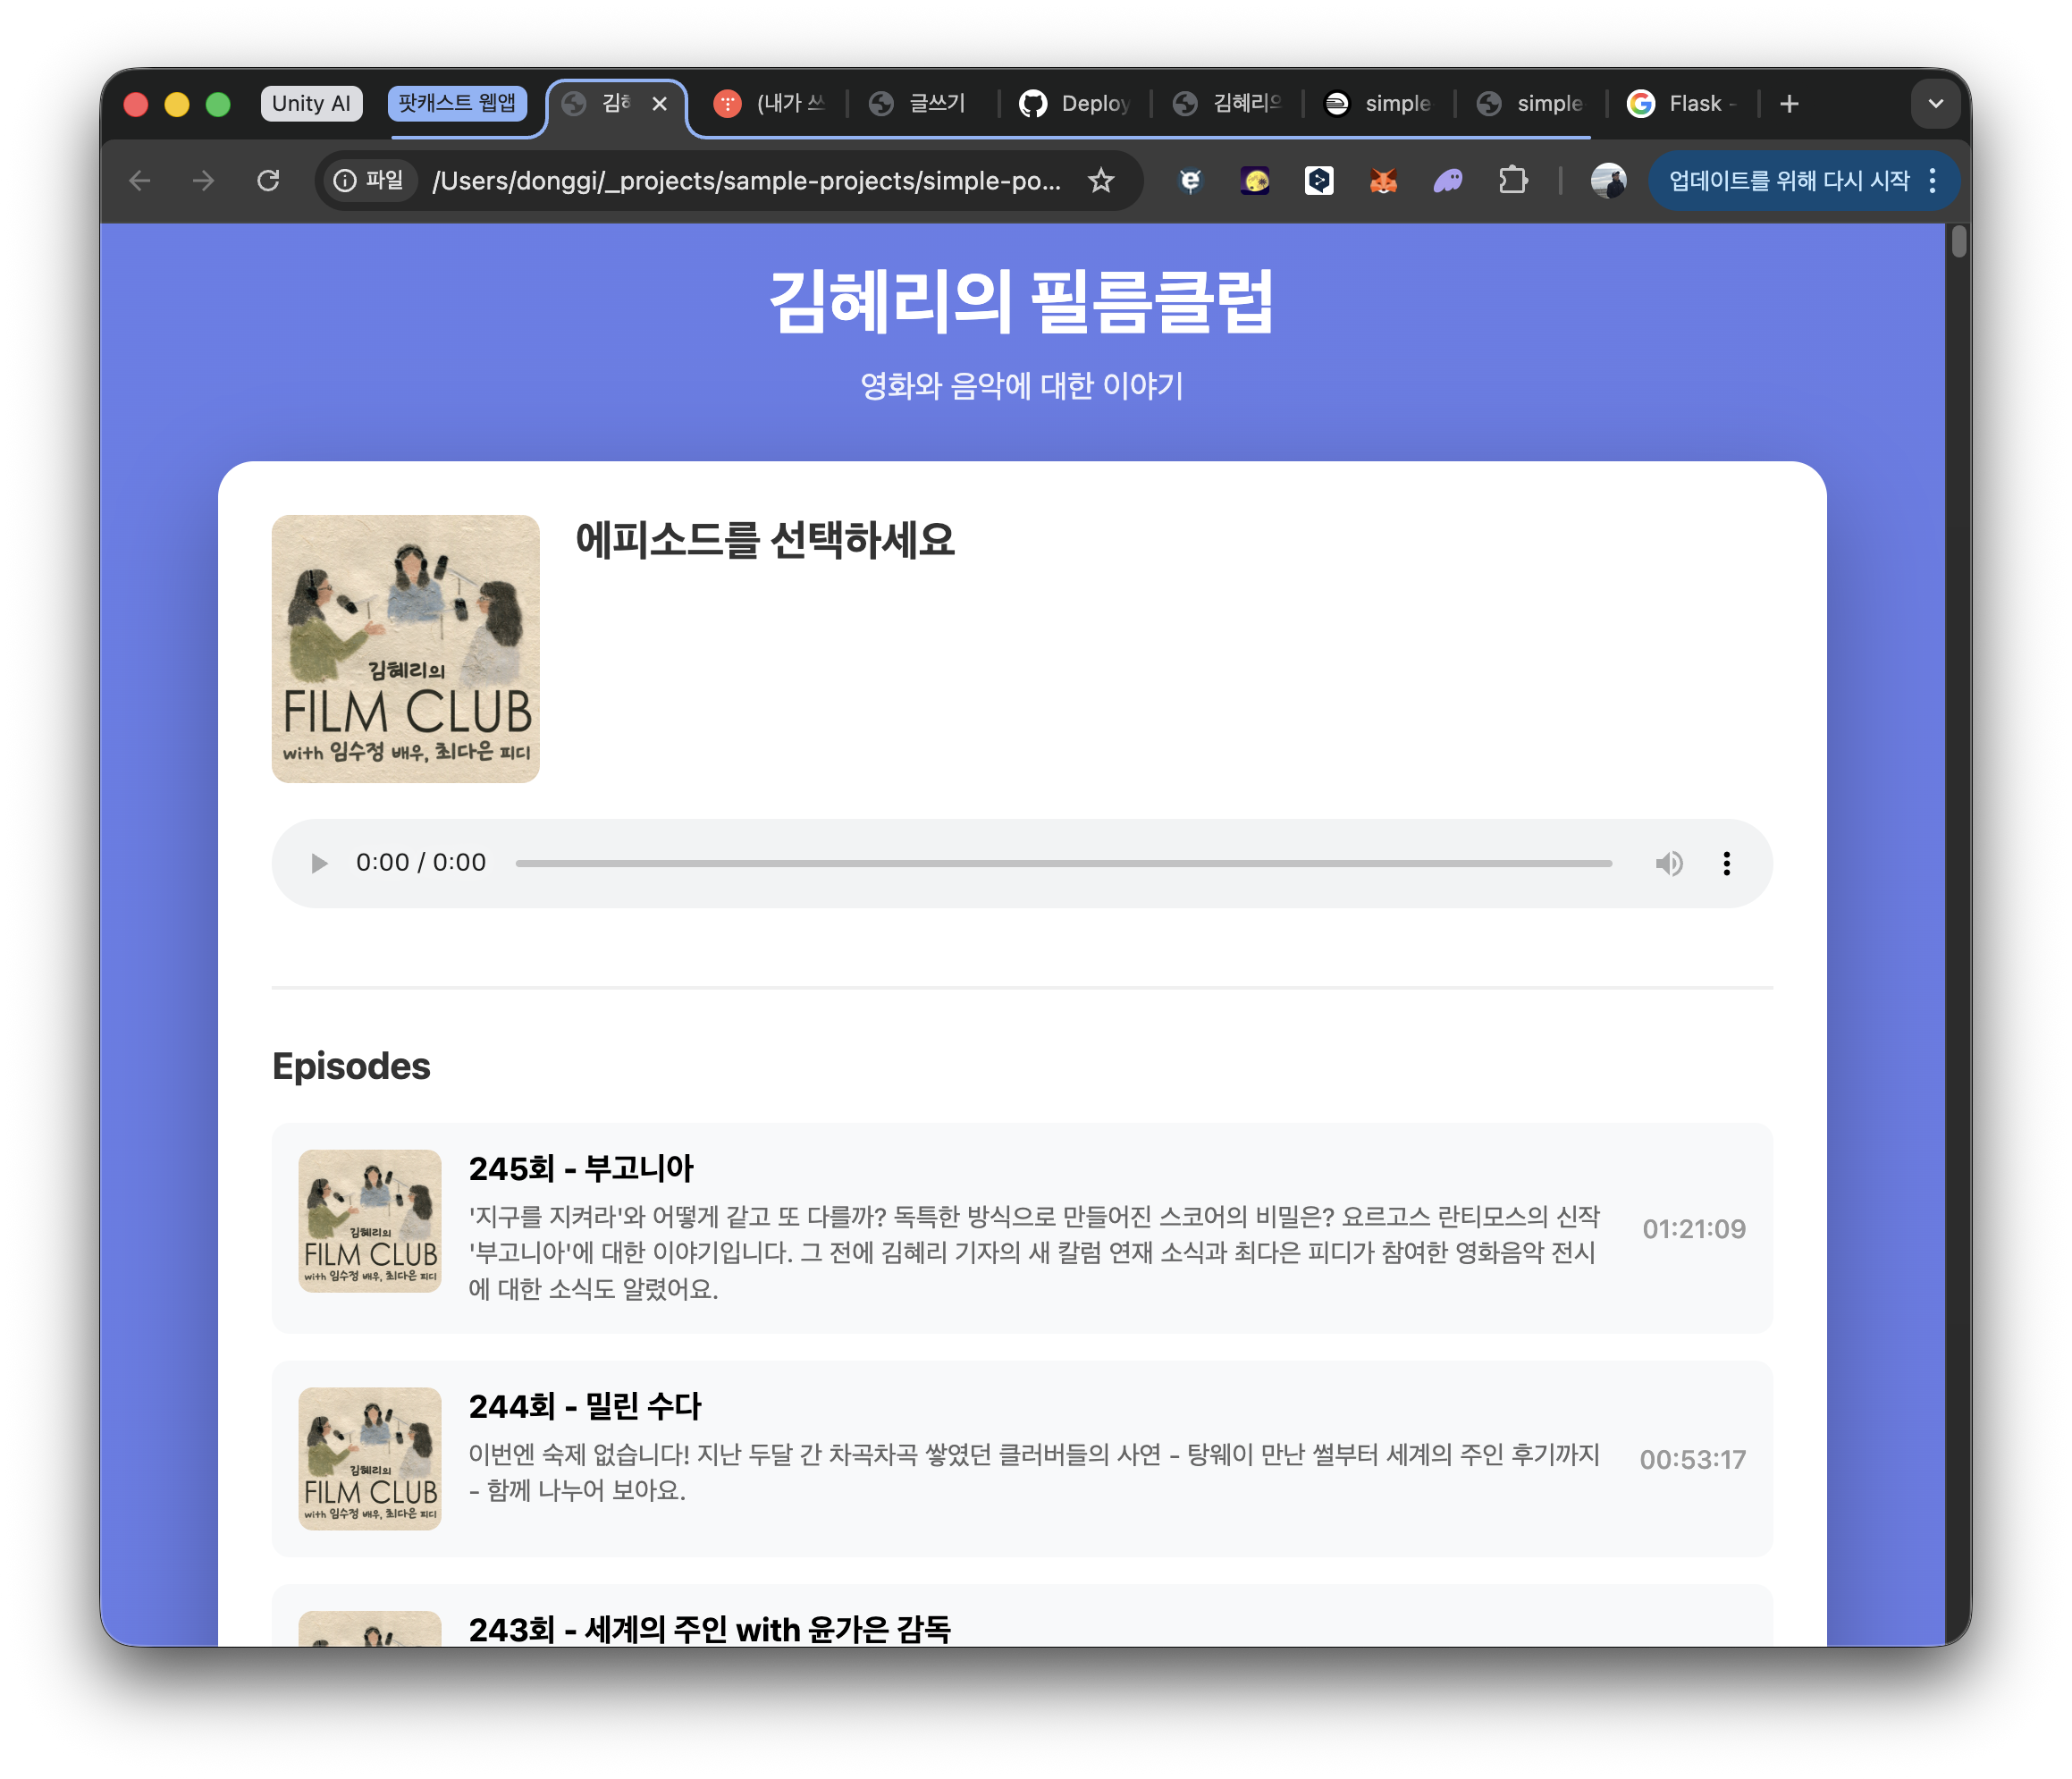
Task: Toggle the Unity AI tab group
Action: coord(311,104)
